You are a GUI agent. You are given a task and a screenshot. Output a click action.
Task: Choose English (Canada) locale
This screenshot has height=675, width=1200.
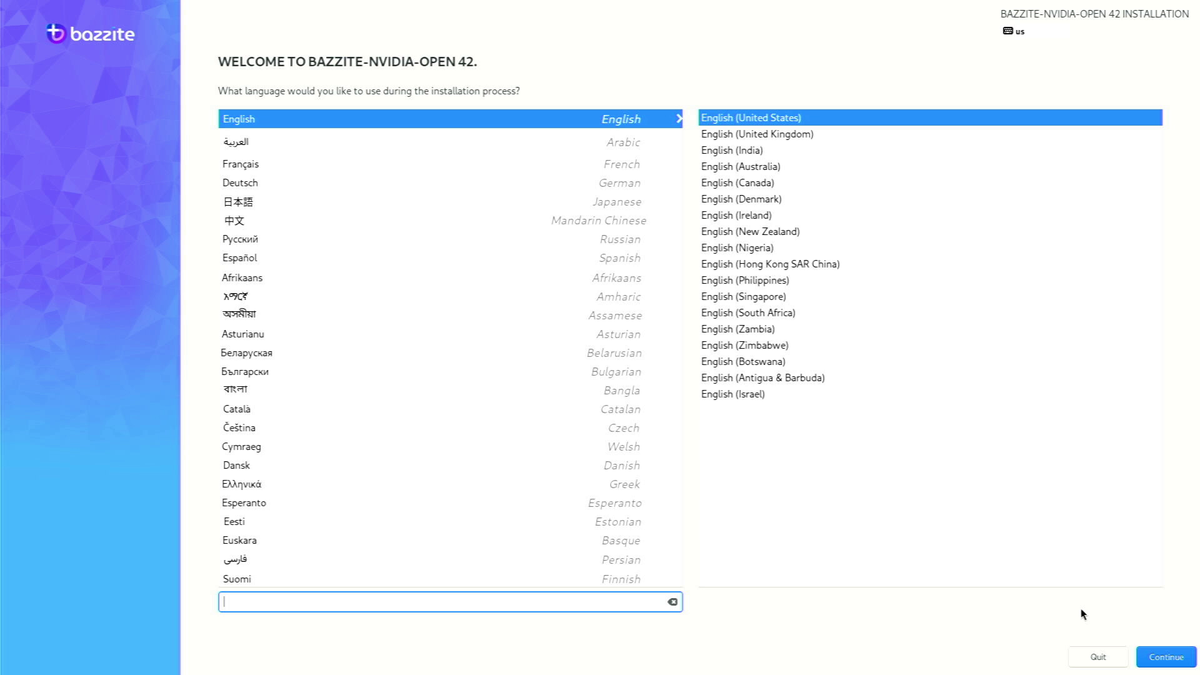pyautogui.click(x=930, y=183)
